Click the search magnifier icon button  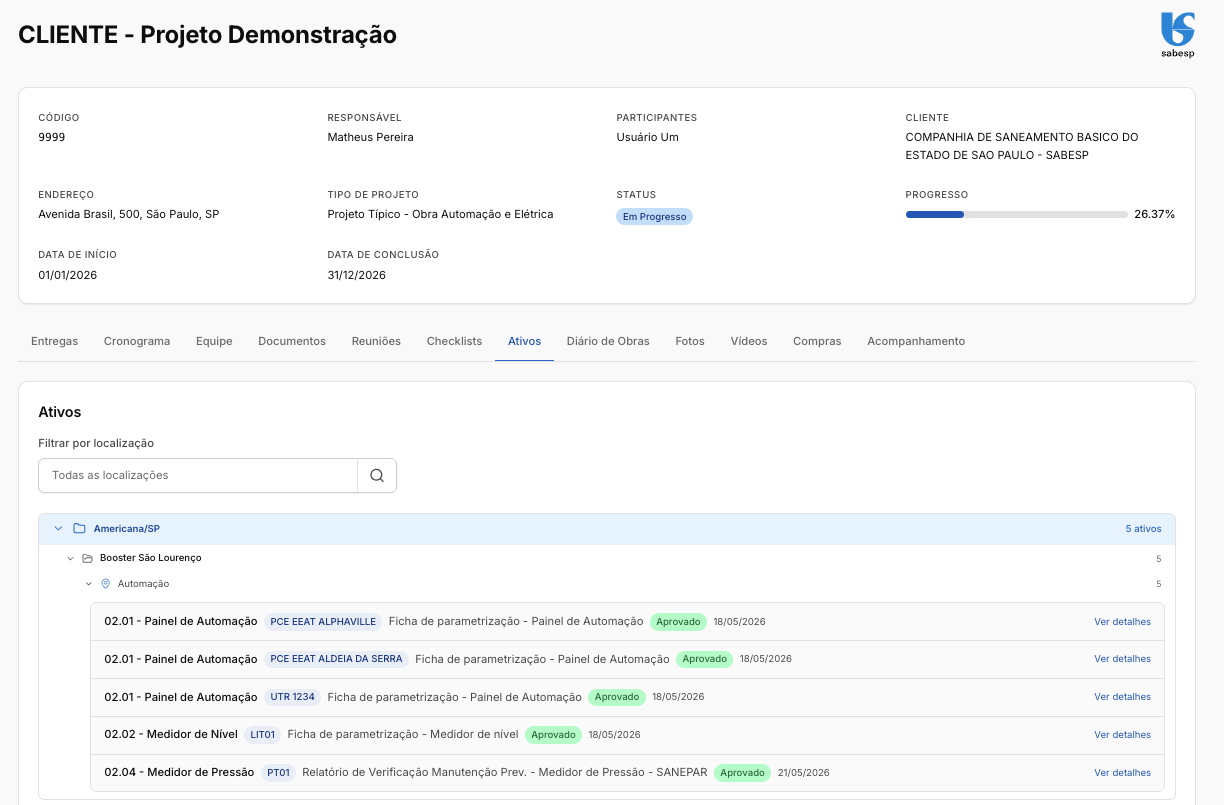click(x=377, y=476)
